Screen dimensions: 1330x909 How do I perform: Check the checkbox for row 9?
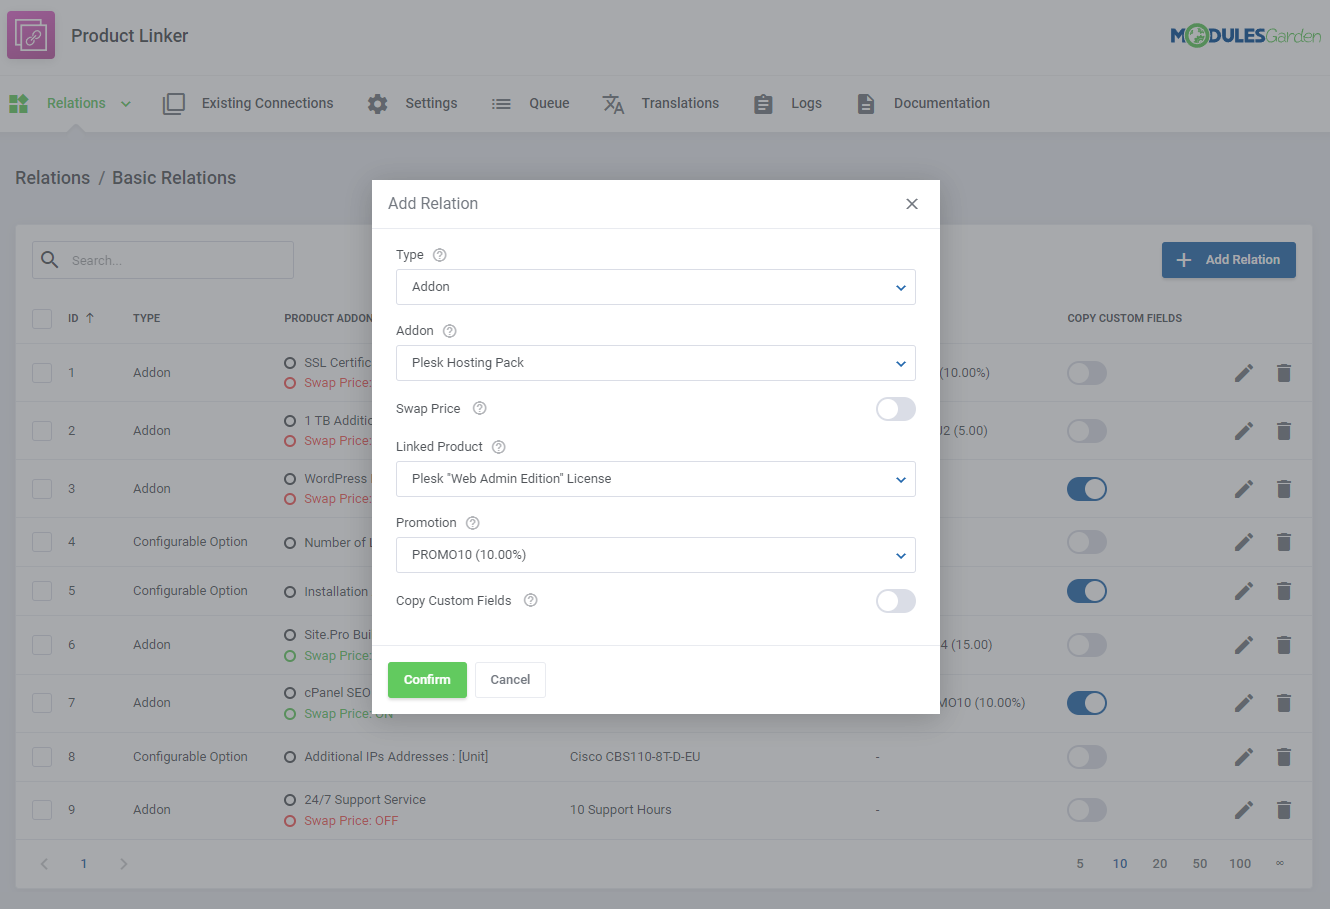click(42, 810)
